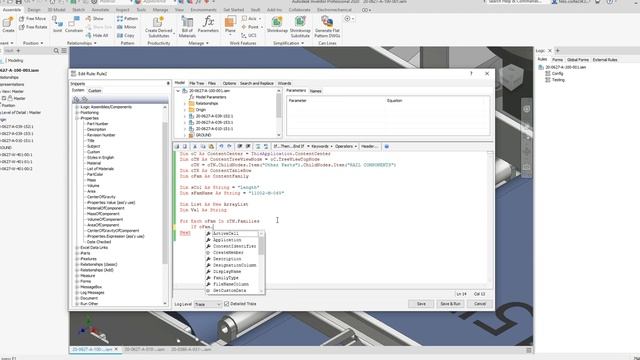Open the Wizards tab

(x=284, y=83)
